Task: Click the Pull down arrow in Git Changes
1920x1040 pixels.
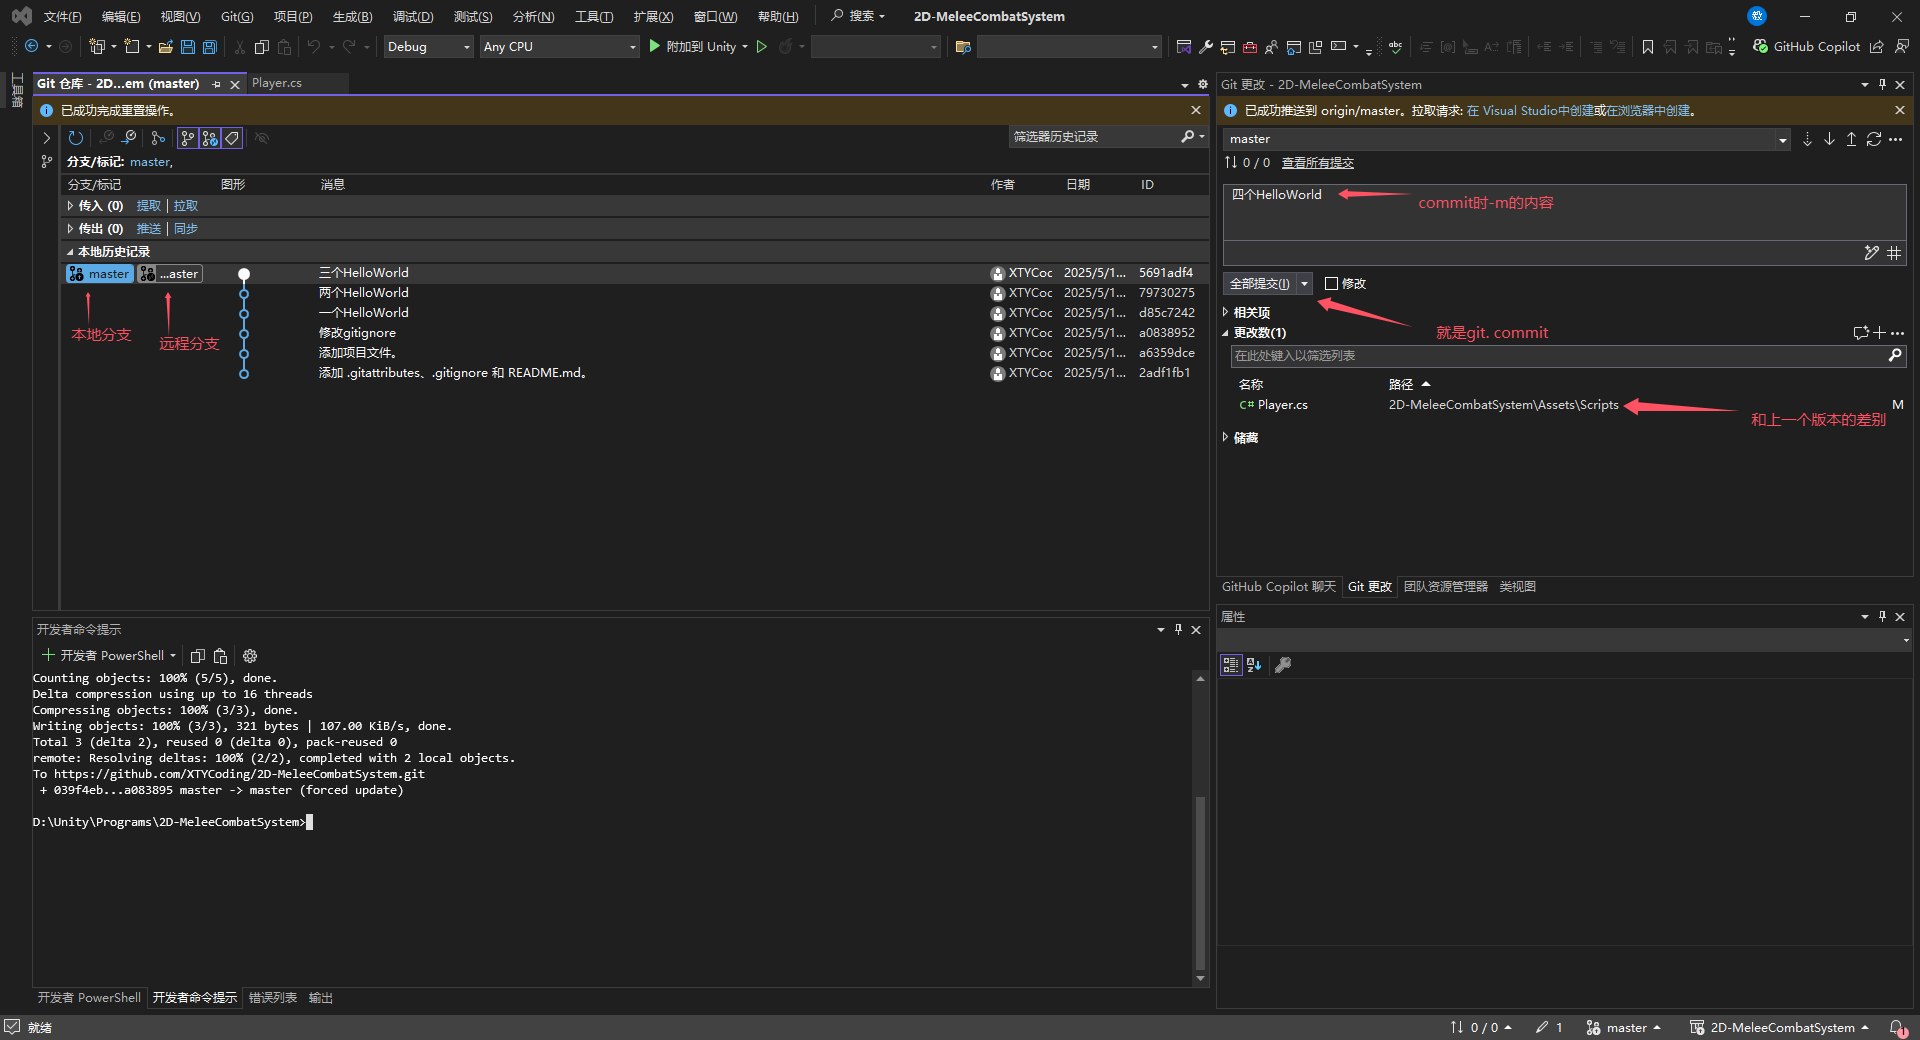Action: click(1829, 139)
